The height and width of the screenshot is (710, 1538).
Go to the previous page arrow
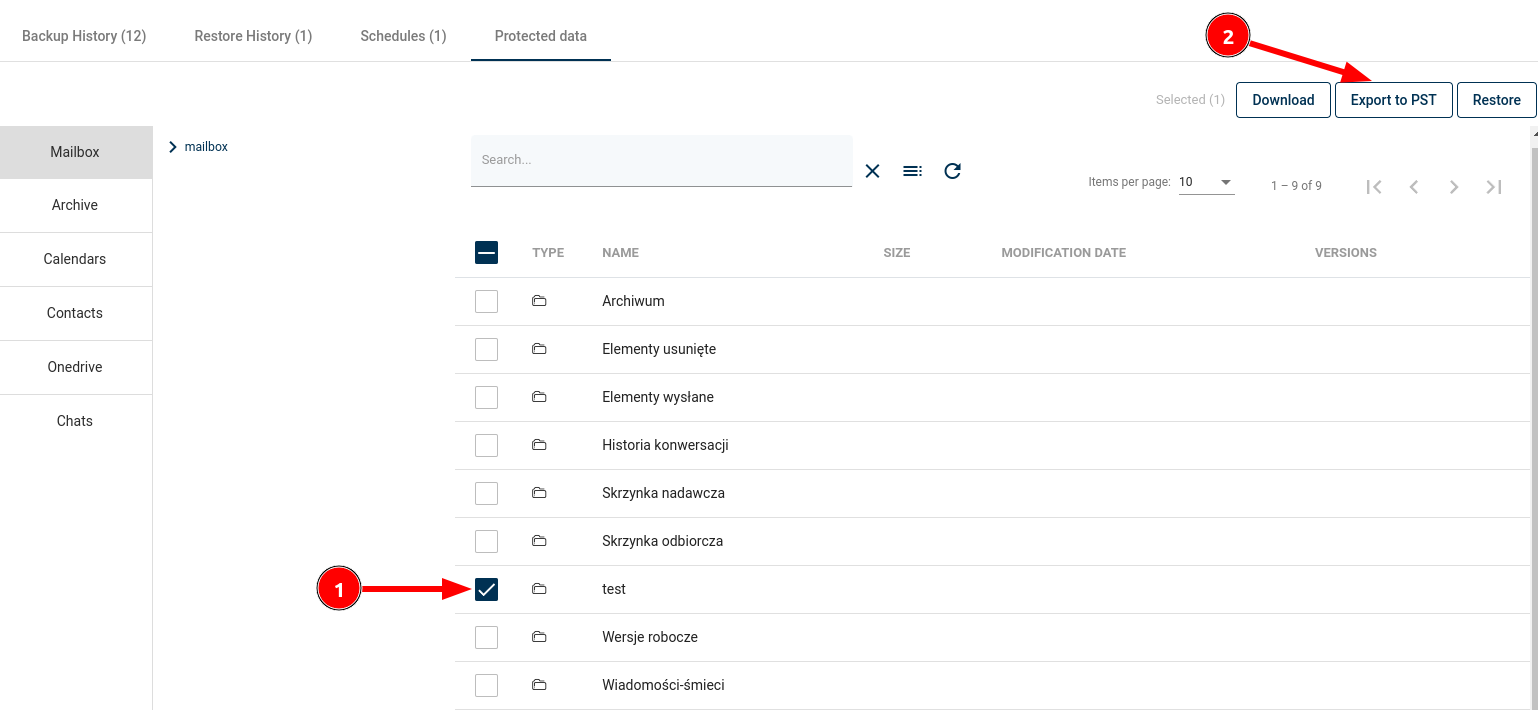click(x=1414, y=187)
